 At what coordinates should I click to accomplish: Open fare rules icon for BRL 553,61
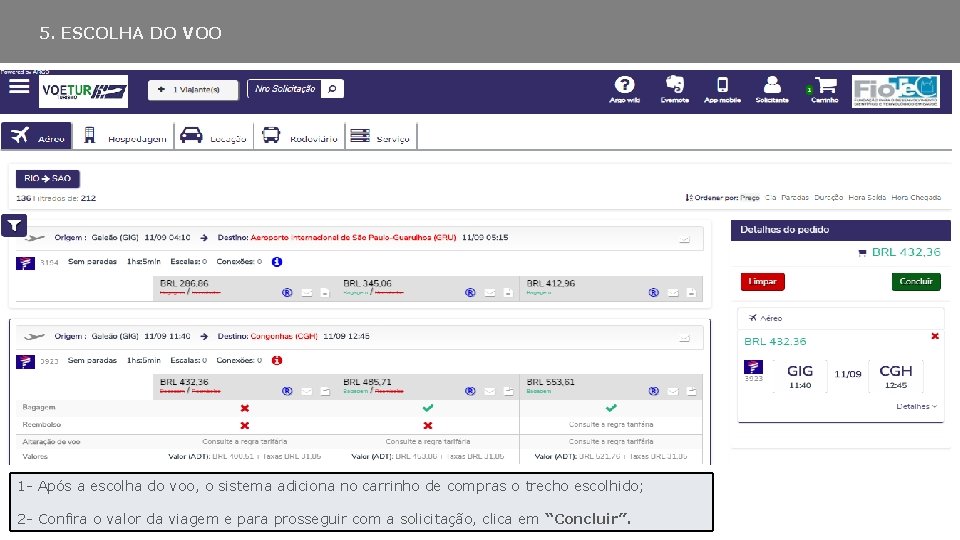tap(654, 391)
